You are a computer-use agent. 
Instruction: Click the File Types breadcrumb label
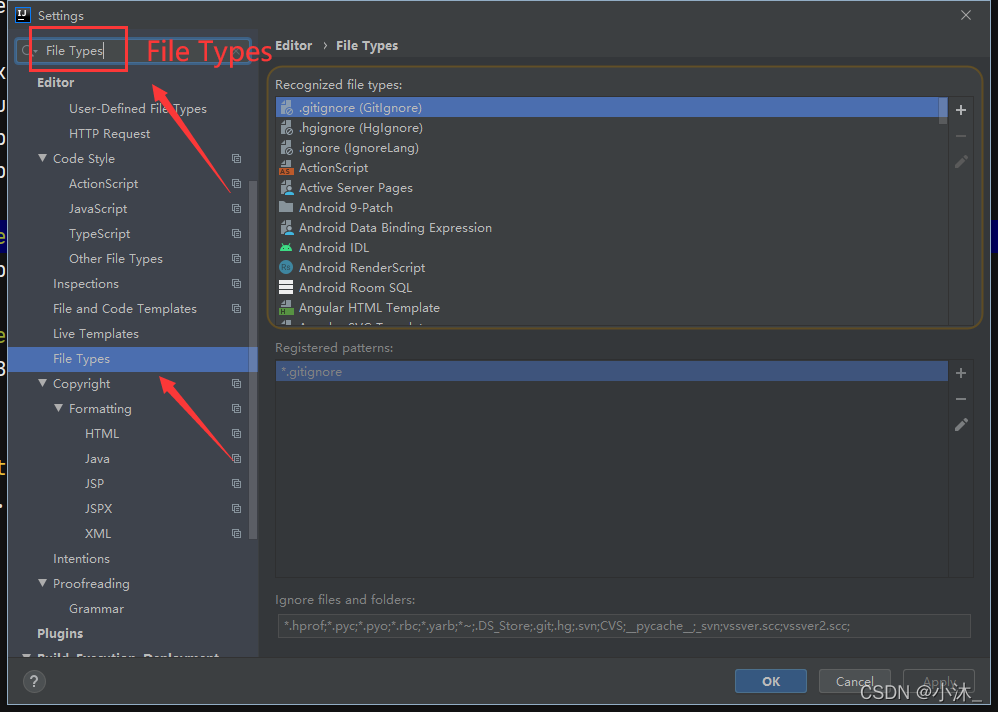pos(367,46)
